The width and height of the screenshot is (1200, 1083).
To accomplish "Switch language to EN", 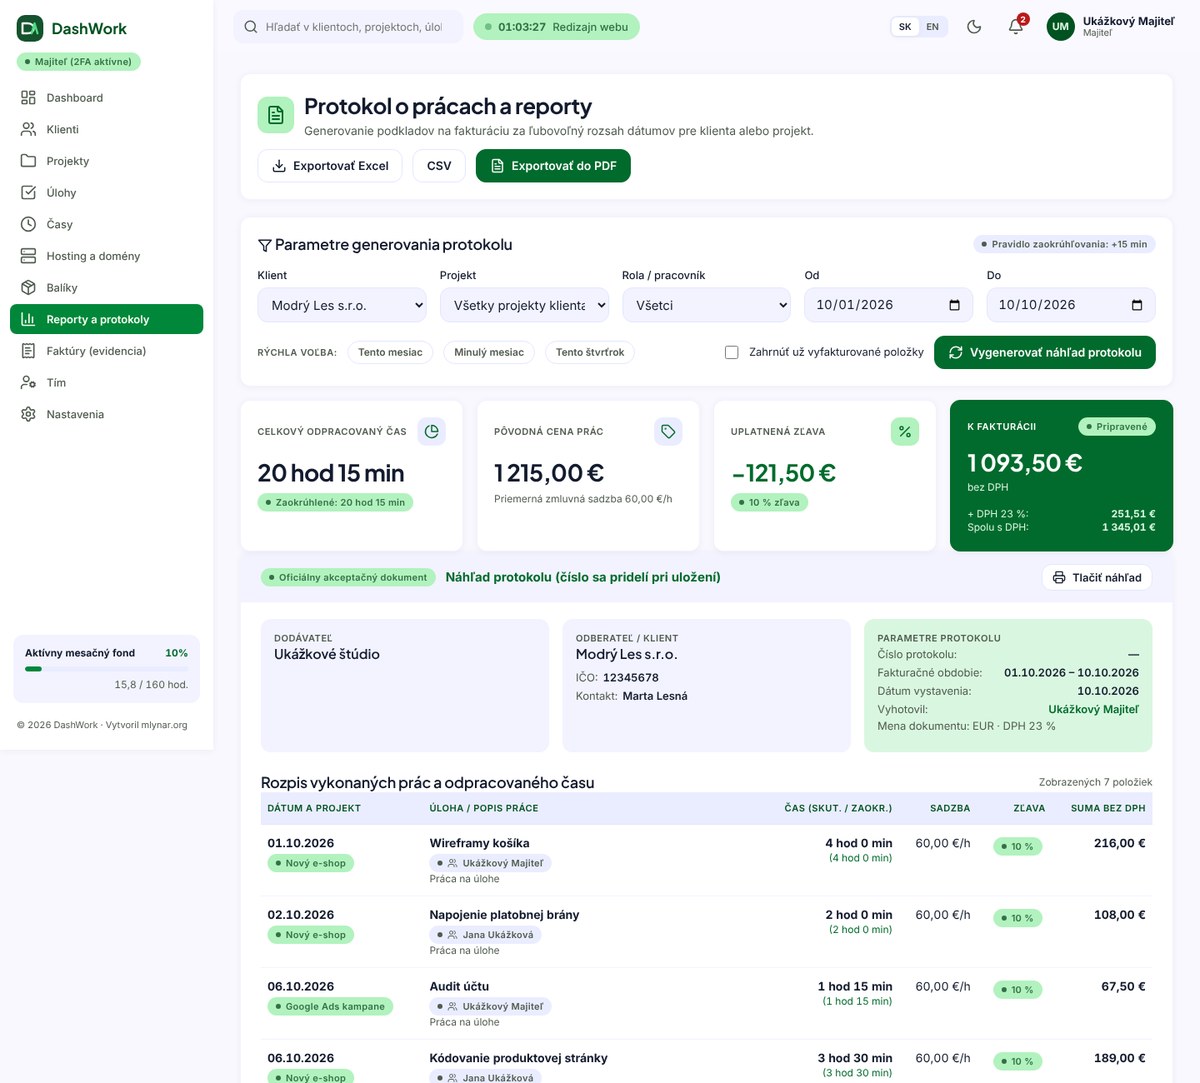I will click(x=932, y=27).
